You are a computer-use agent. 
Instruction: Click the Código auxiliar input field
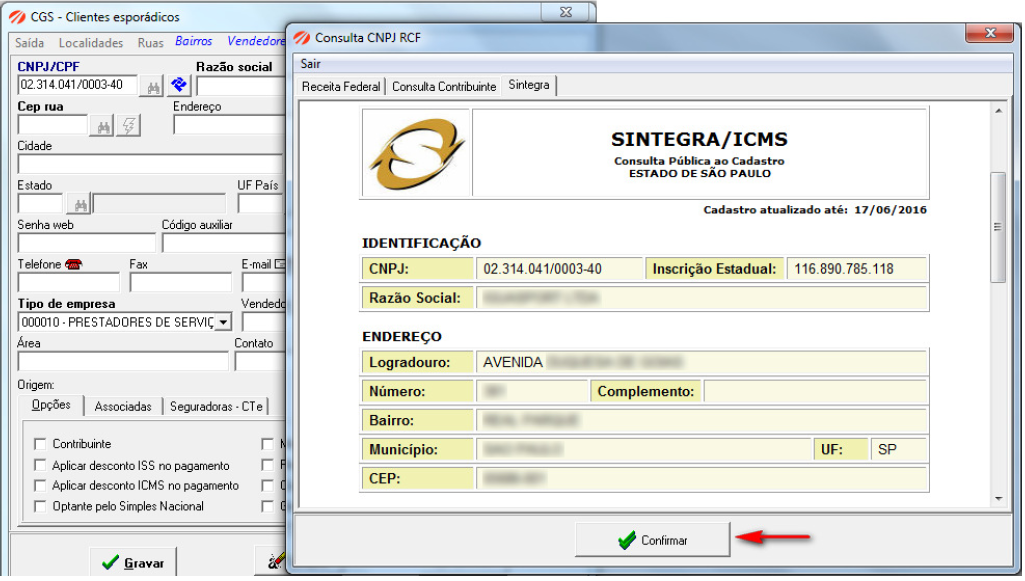tap(223, 242)
